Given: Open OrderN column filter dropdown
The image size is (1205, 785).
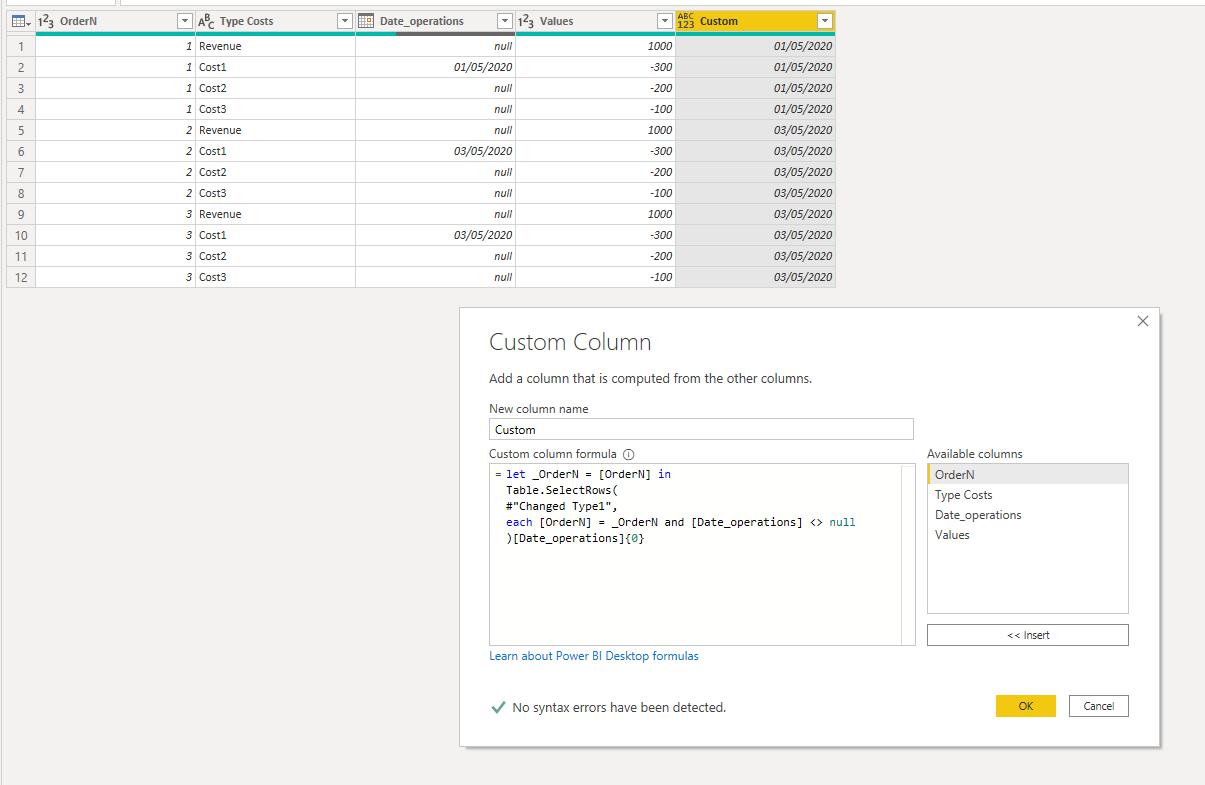Looking at the screenshot, I should coord(184,21).
